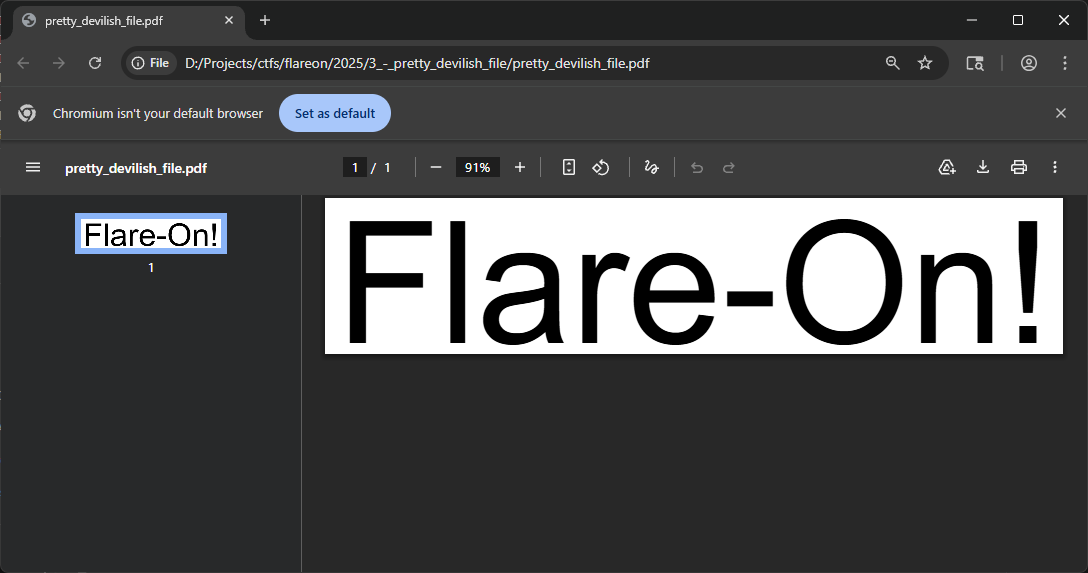Viewport: 1088px width, 573px height.
Task: Select the draw annotation tool
Action: [x=651, y=168]
